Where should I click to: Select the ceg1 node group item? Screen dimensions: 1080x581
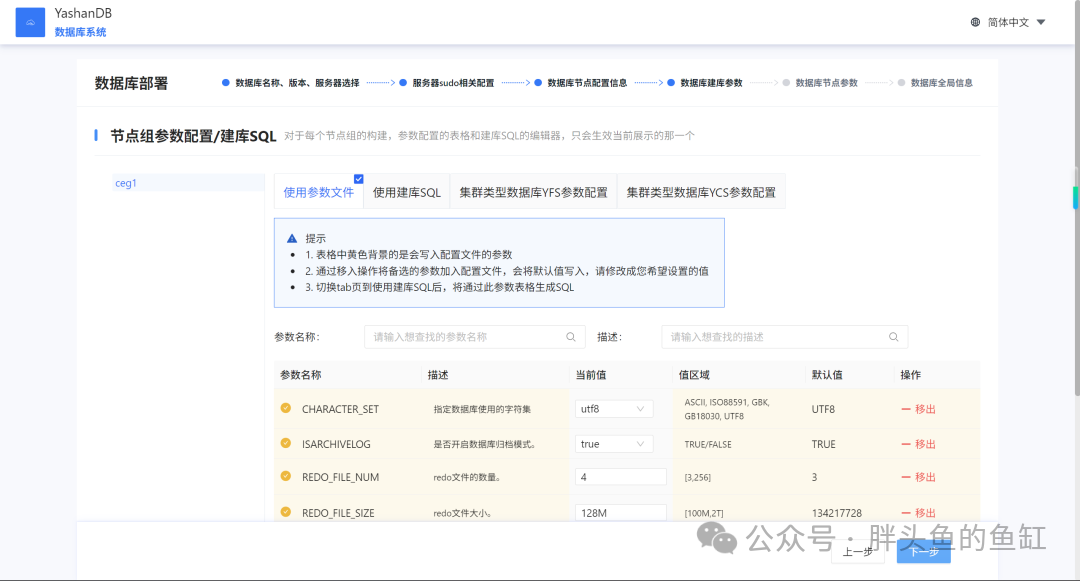(x=189, y=182)
